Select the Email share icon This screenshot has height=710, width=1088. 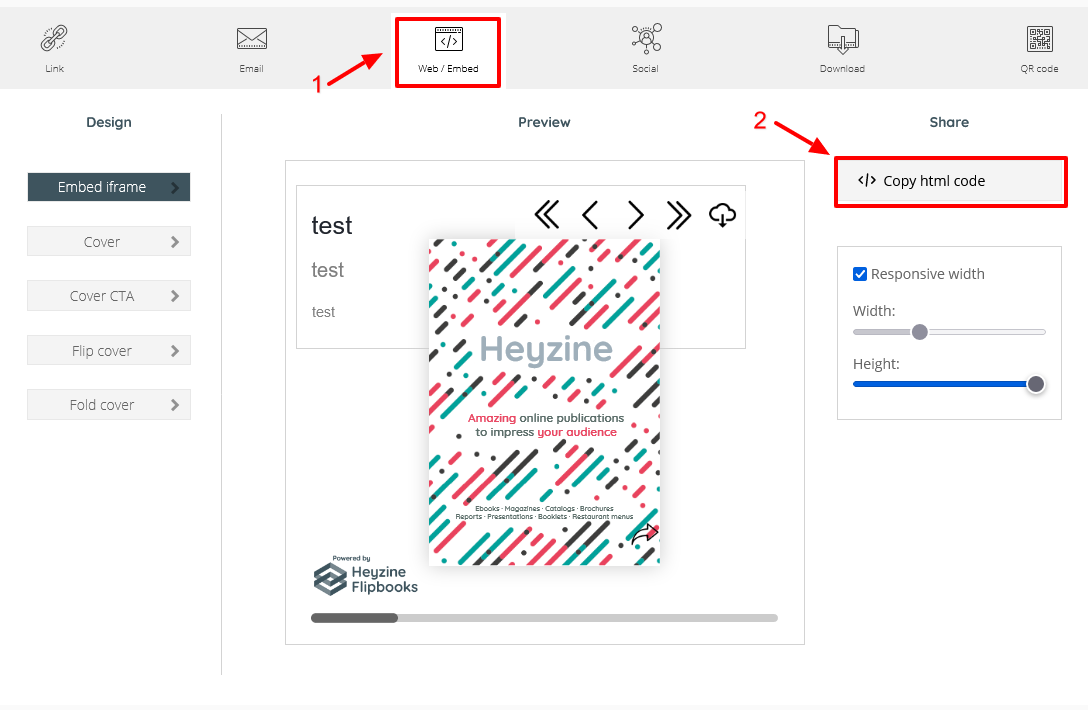(251, 40)
